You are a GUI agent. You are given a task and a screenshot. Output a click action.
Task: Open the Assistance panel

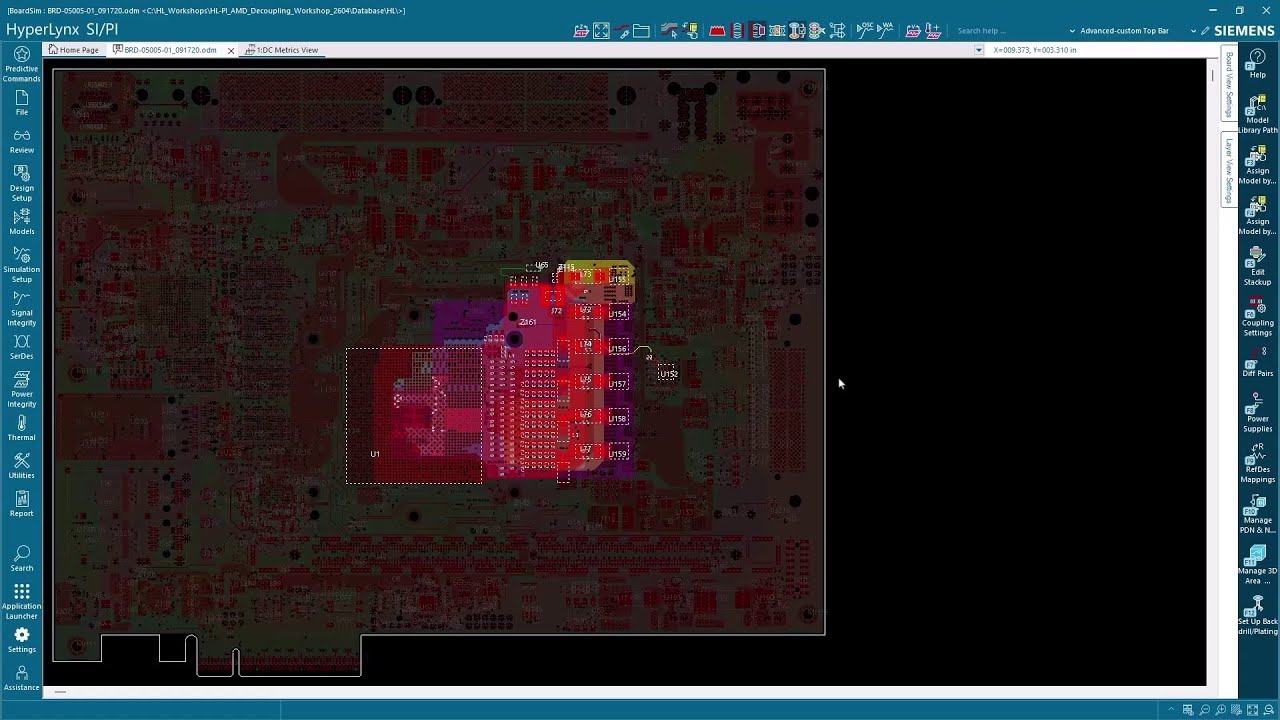[x=21, y=678]
